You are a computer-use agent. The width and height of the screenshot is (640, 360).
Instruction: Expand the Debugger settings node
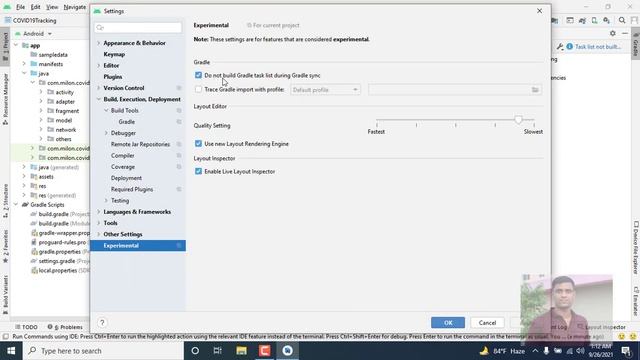(x=106, y=133)
